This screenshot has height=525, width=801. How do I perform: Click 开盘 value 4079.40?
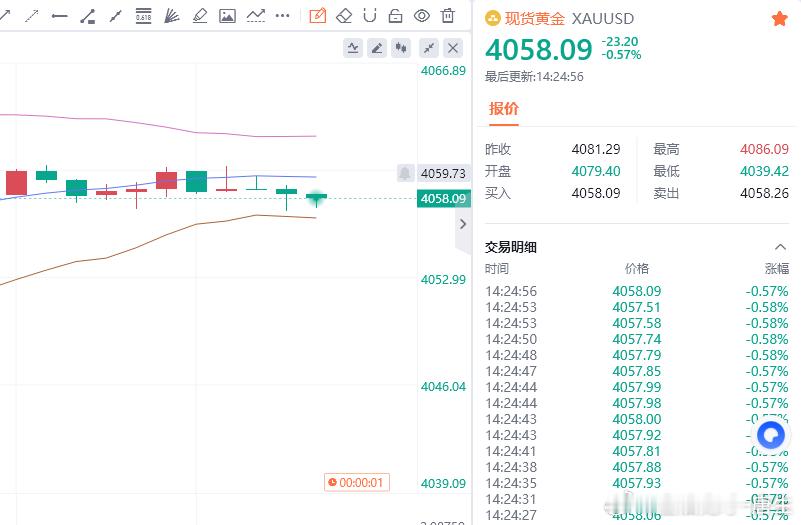point(596,171)
